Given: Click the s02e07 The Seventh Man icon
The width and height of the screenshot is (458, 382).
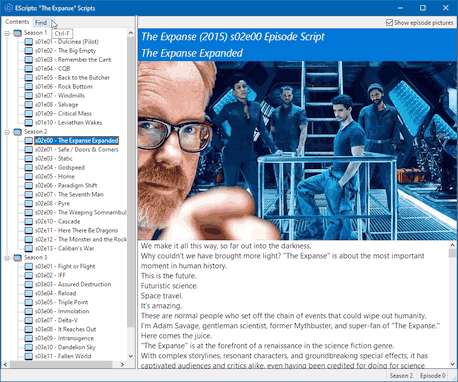Looking at the screenshot, I should click(x=29, y=195).
